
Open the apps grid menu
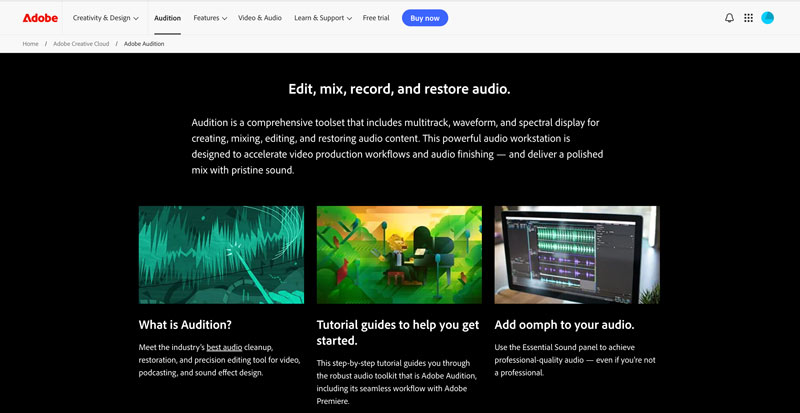tap(748, 18)
